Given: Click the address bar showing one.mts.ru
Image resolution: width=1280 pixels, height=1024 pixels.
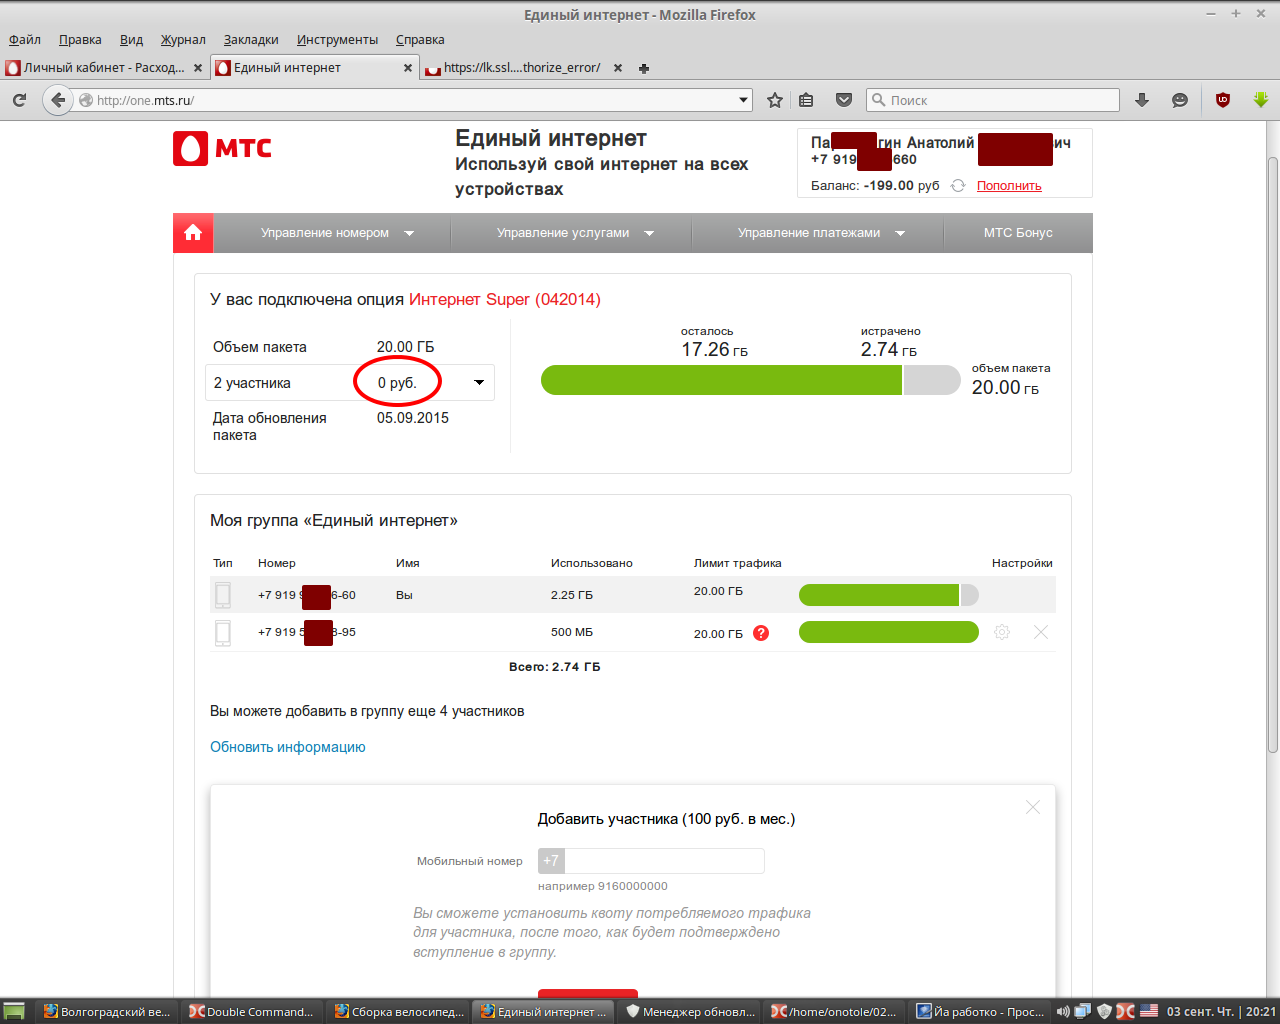Looking at the screenshot, I should 413,100.
